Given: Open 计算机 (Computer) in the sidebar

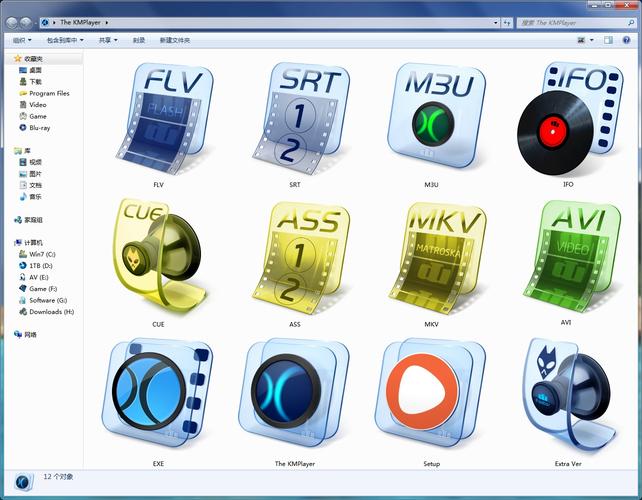Looking at the screenshot, I should (33, 243).
